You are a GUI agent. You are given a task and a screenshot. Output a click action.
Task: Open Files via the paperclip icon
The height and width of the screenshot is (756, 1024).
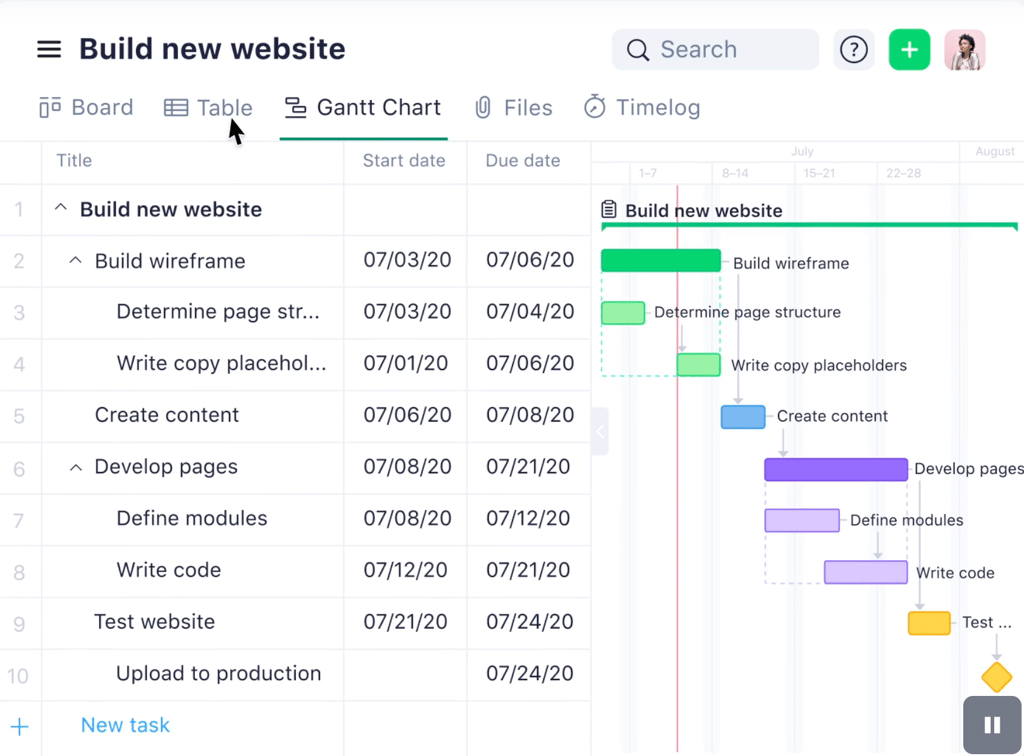click(x=483, y=106)
